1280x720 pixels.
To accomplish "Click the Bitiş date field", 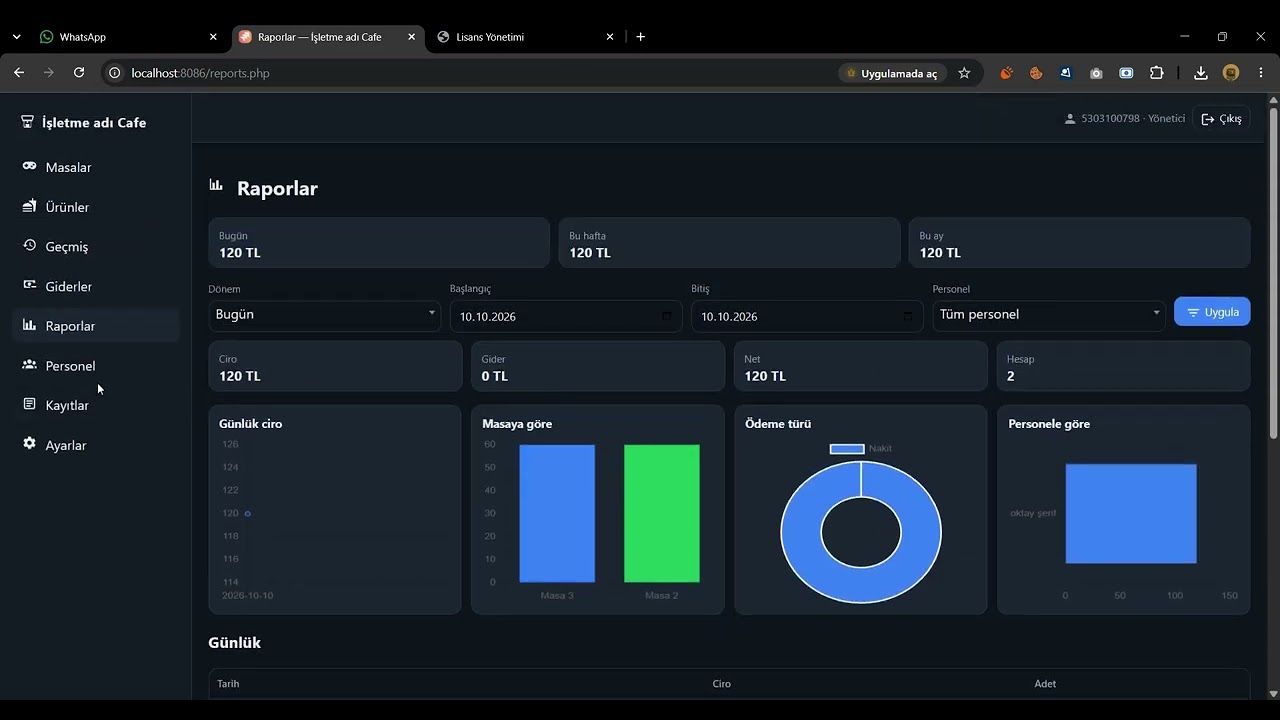I will [x=807, y=316].
